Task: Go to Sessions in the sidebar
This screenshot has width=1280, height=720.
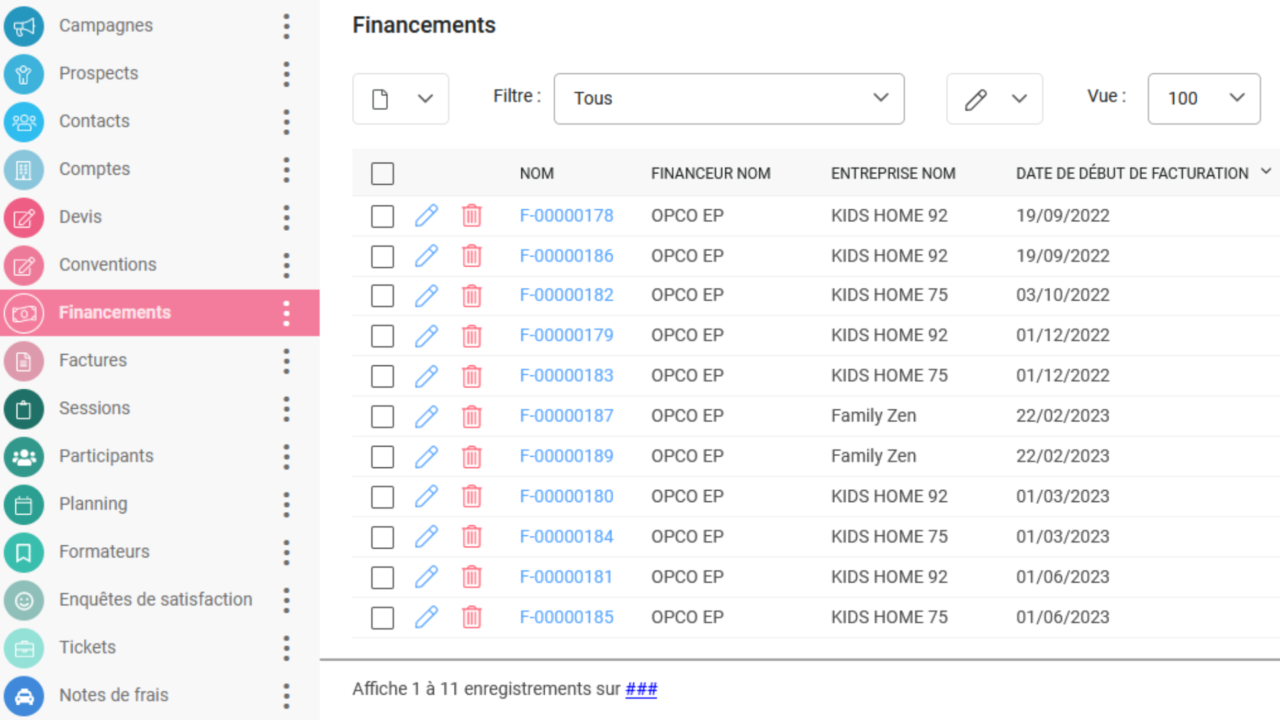Action: tap(94, 408)
